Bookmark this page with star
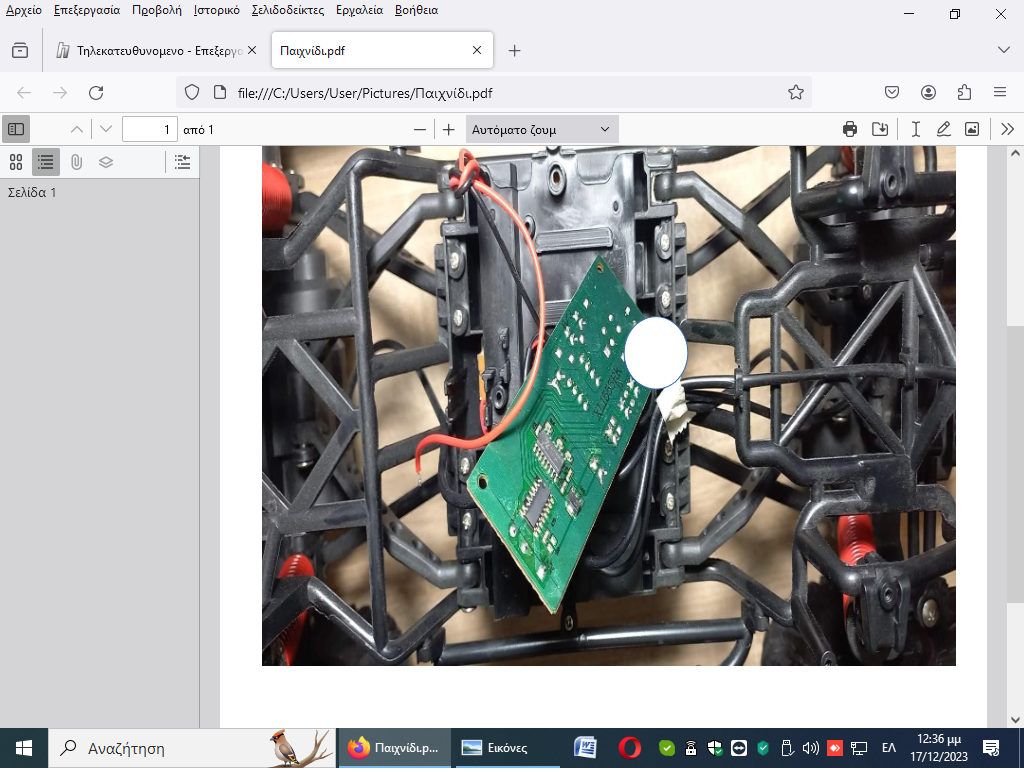The image size is (1024, 772). (x=795, y=93)
